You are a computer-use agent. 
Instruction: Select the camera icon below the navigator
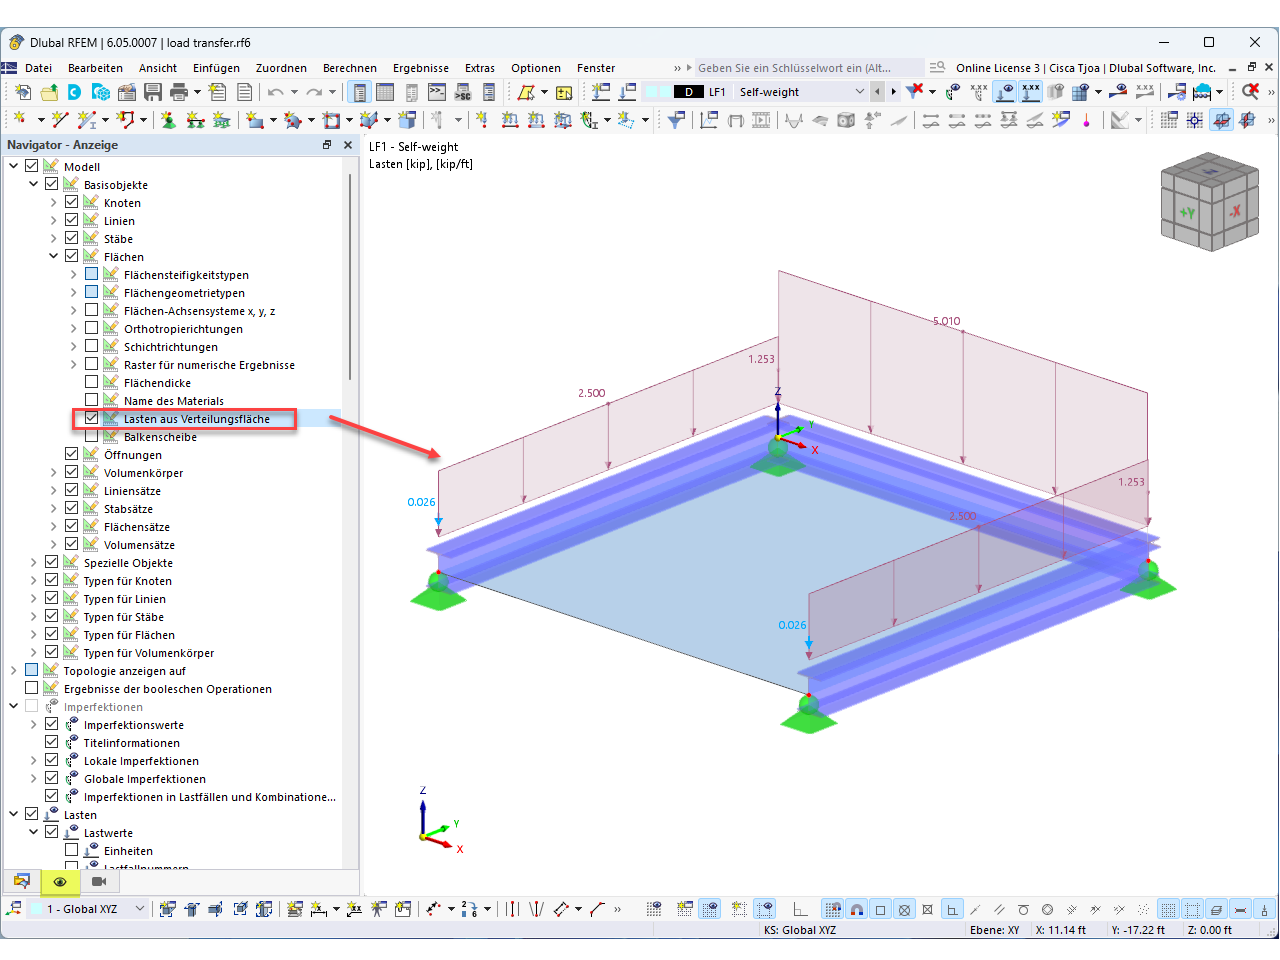click(x=97, y=882)
